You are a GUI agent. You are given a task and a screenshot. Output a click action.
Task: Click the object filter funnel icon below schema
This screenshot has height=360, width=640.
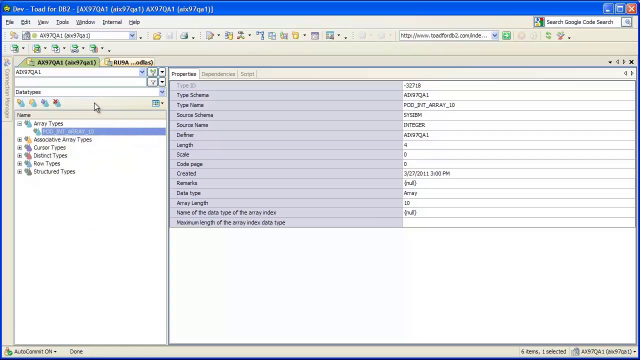(x=153, y=82)
